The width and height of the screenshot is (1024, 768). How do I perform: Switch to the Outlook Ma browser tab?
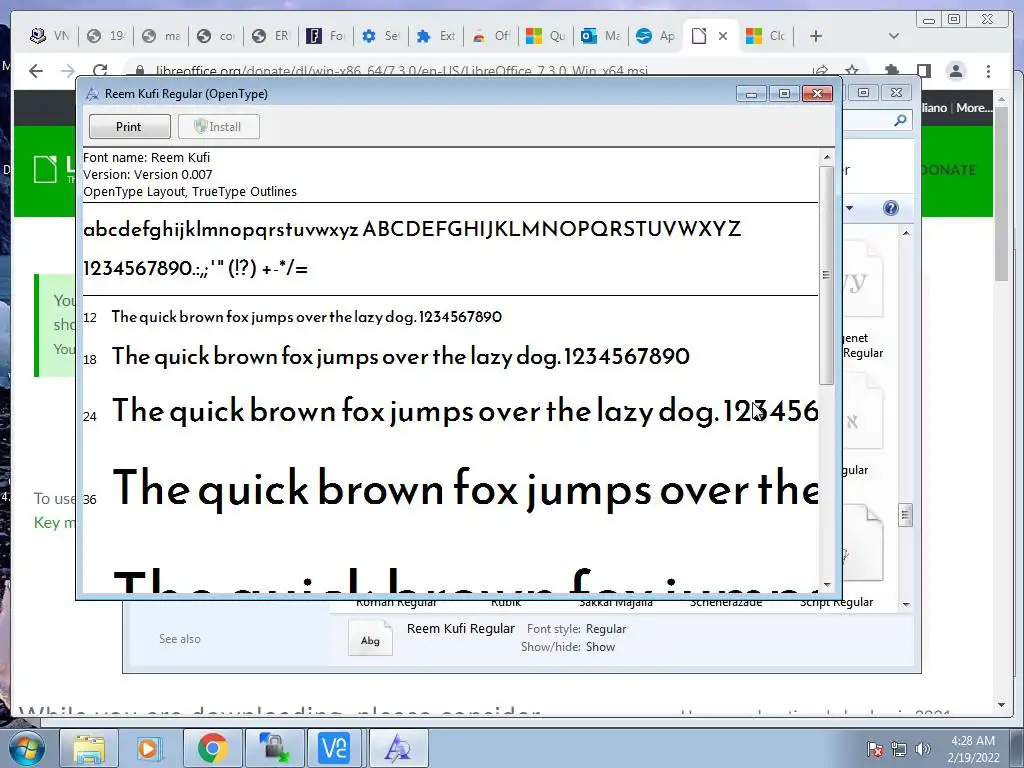[x=600, y=36]
